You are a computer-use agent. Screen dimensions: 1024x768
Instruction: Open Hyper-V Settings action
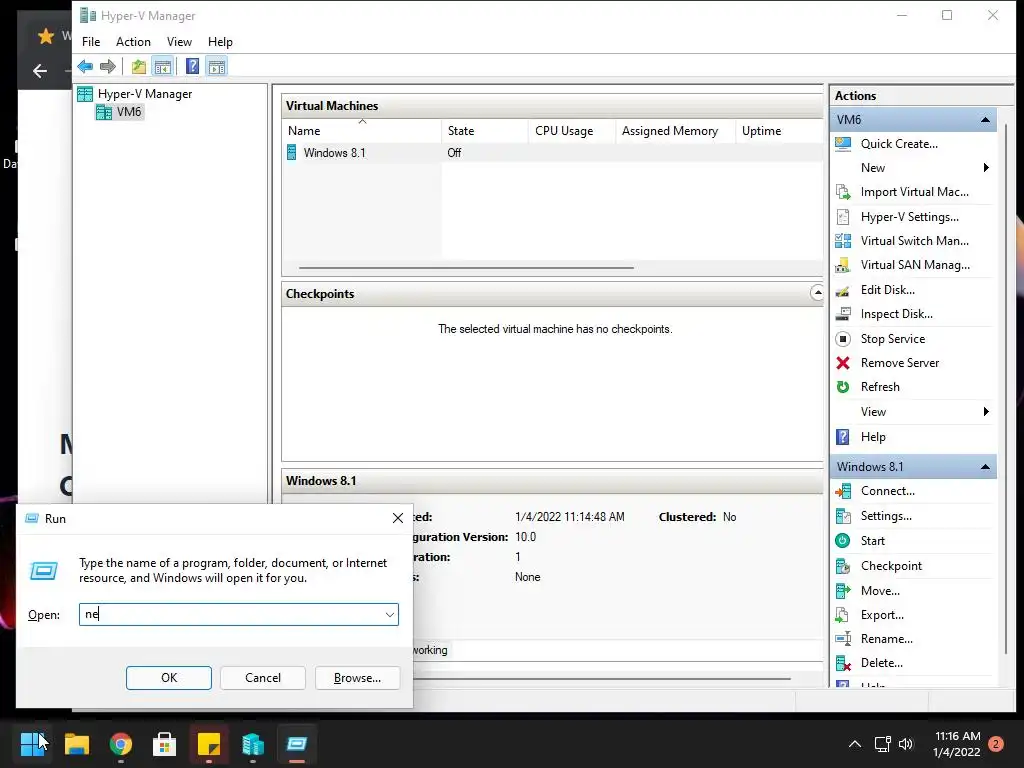point(909,217)
